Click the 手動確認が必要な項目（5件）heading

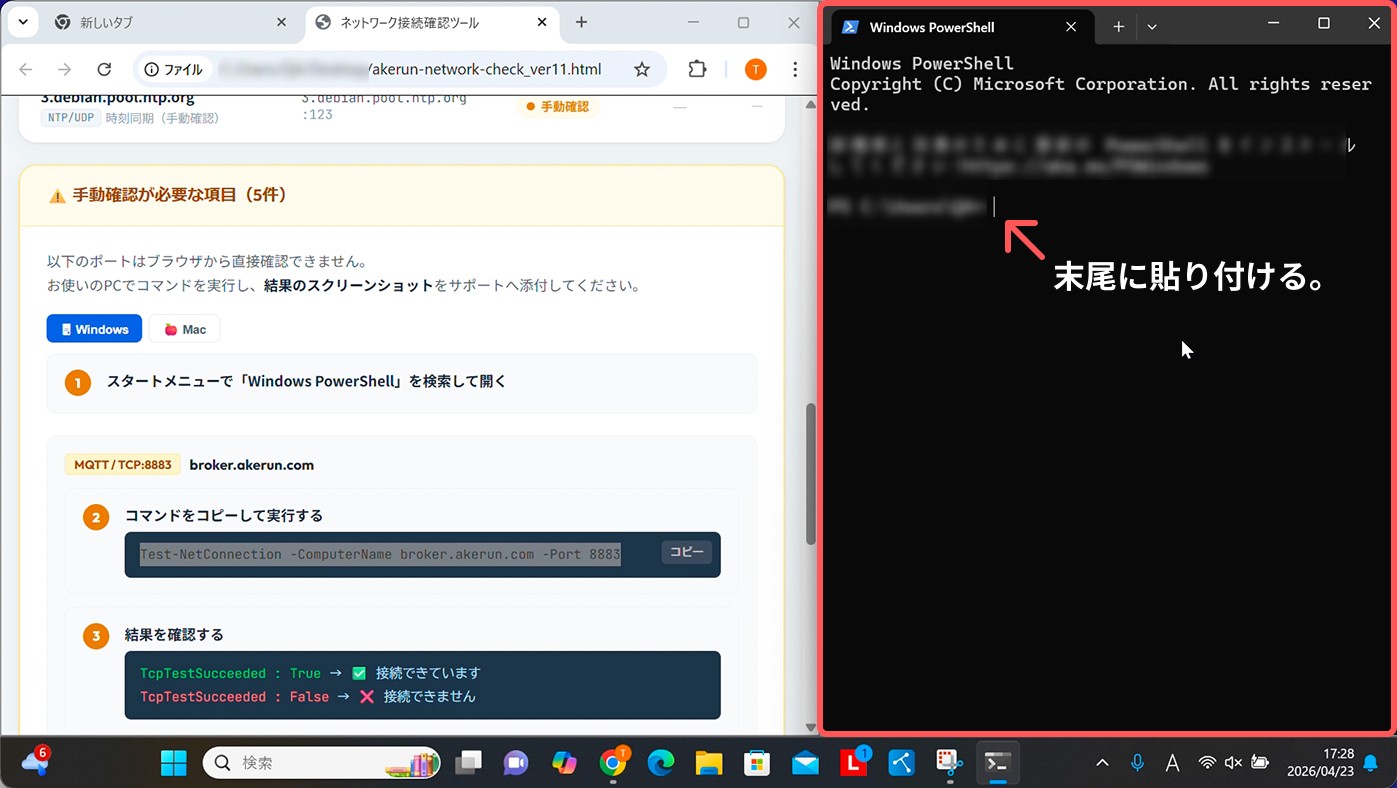(180, 195)
